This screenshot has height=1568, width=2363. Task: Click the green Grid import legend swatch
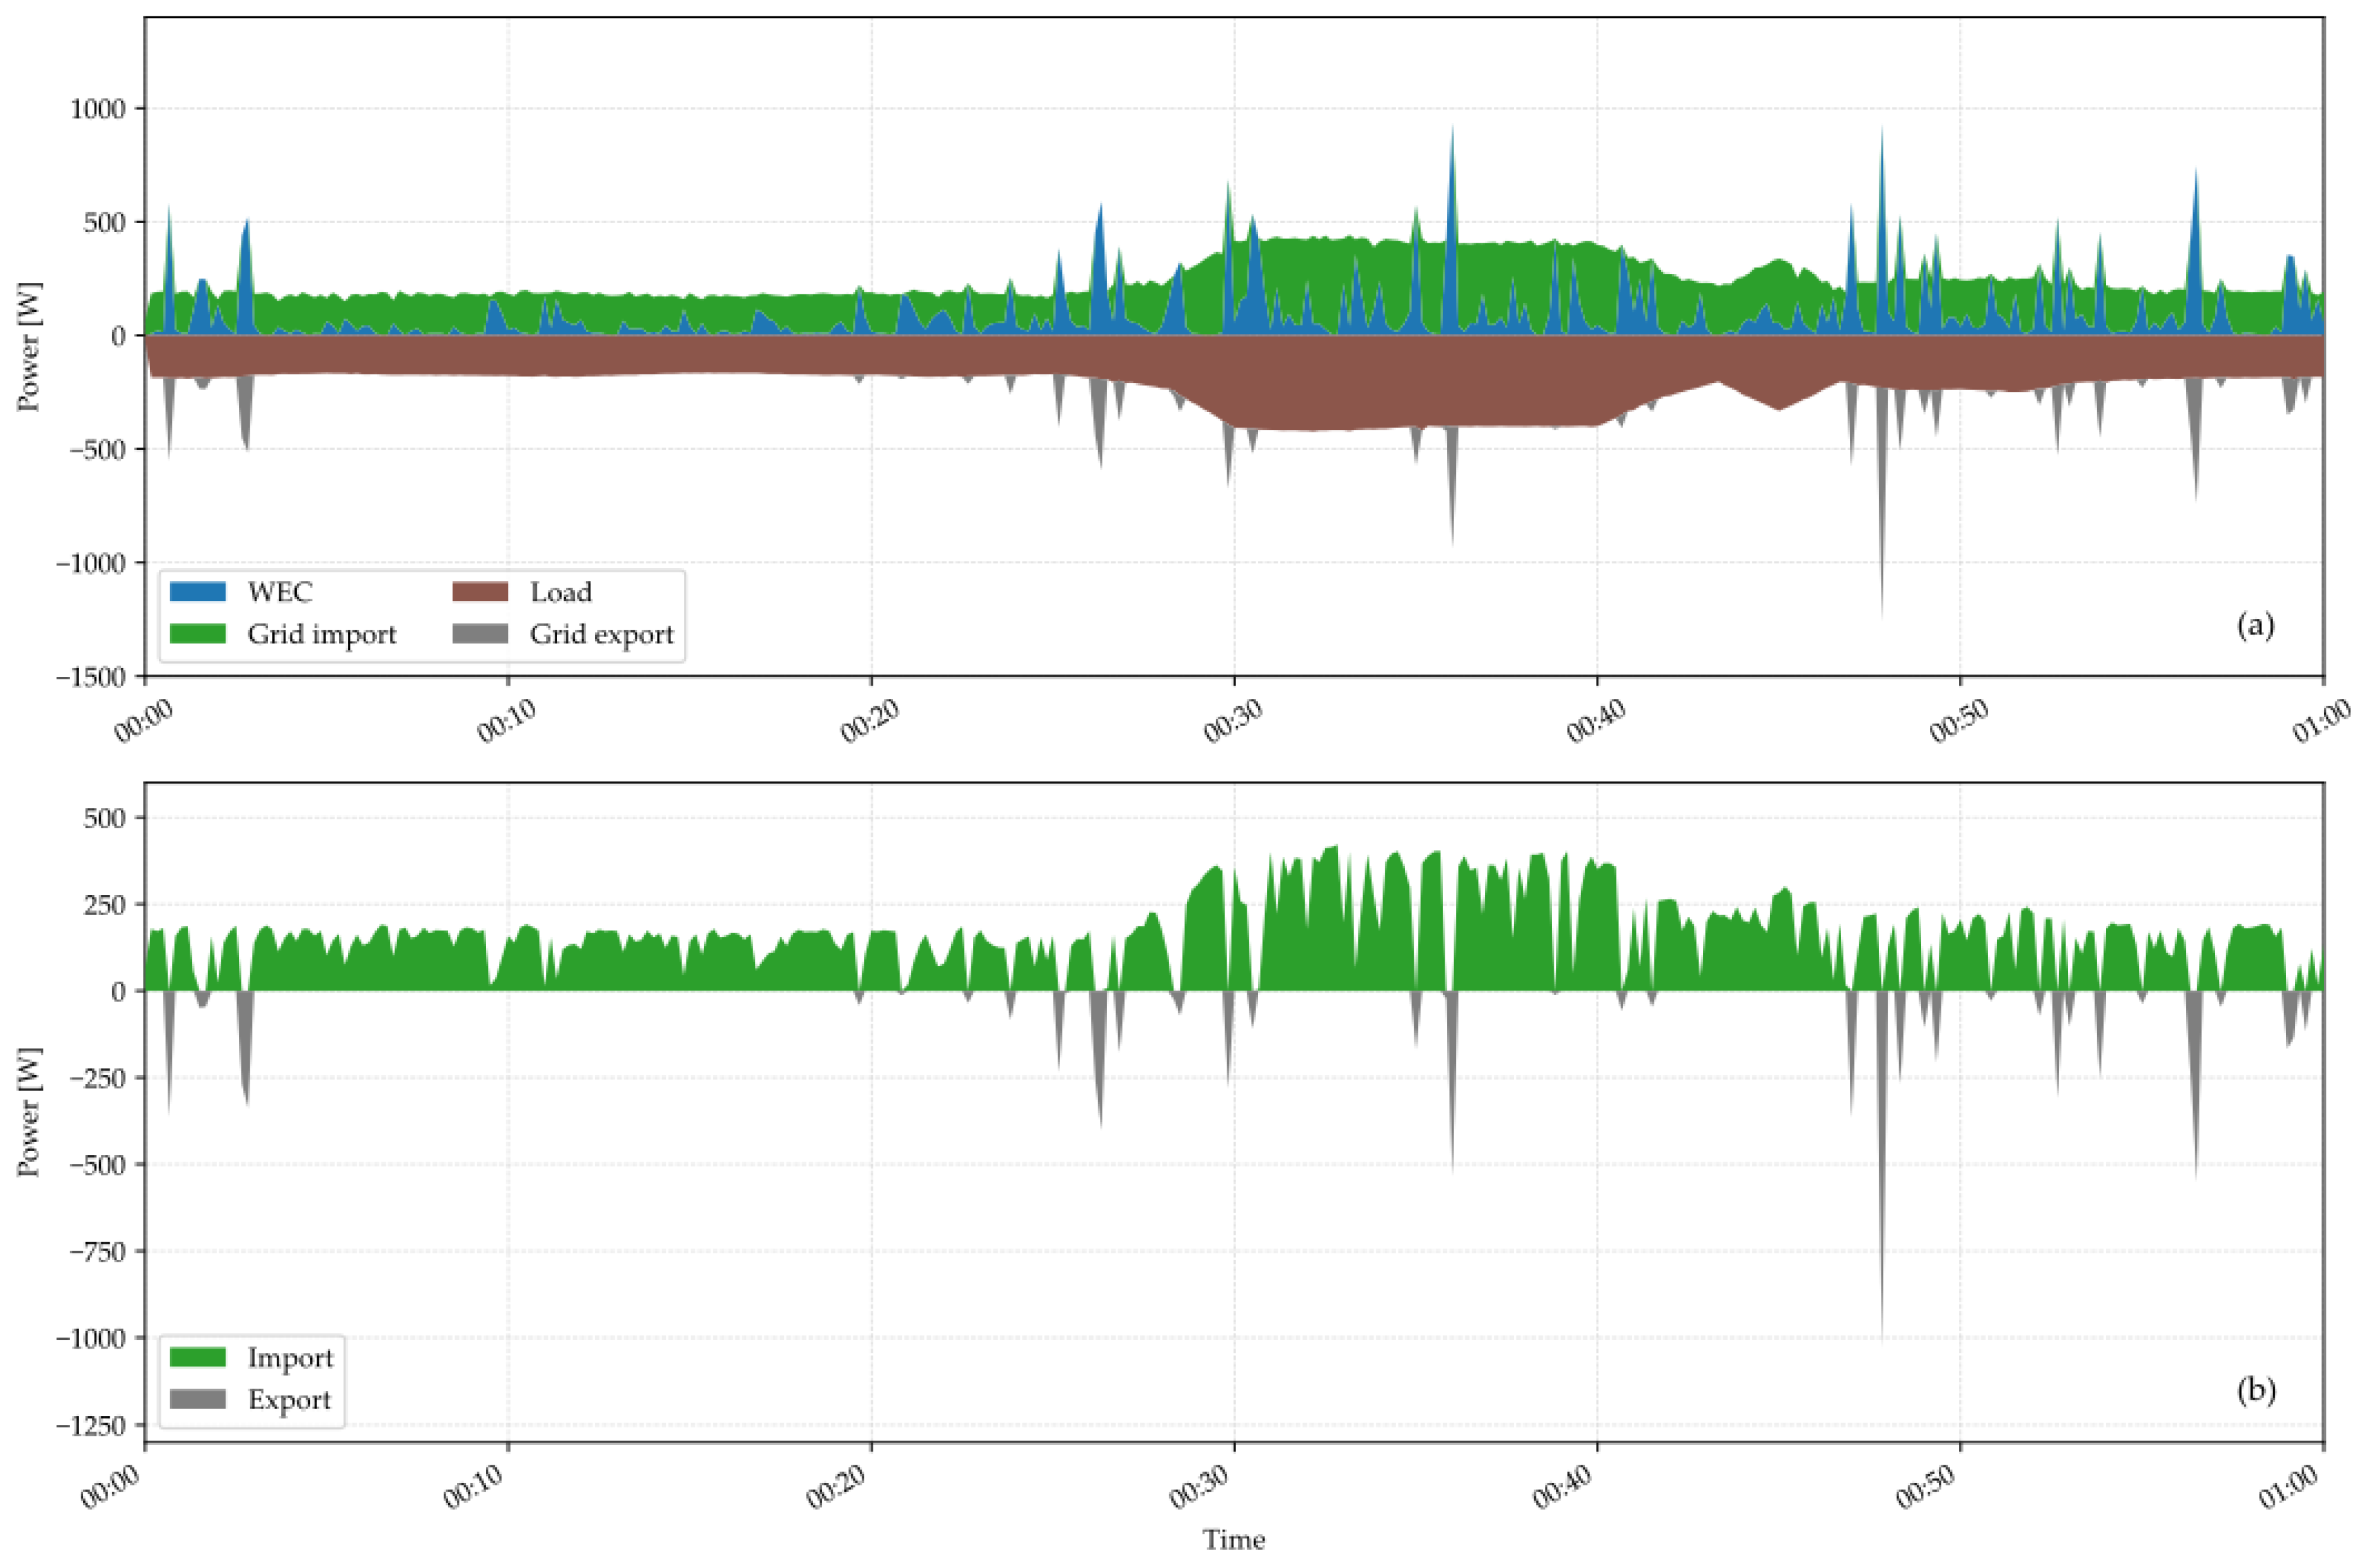point(197,634)
